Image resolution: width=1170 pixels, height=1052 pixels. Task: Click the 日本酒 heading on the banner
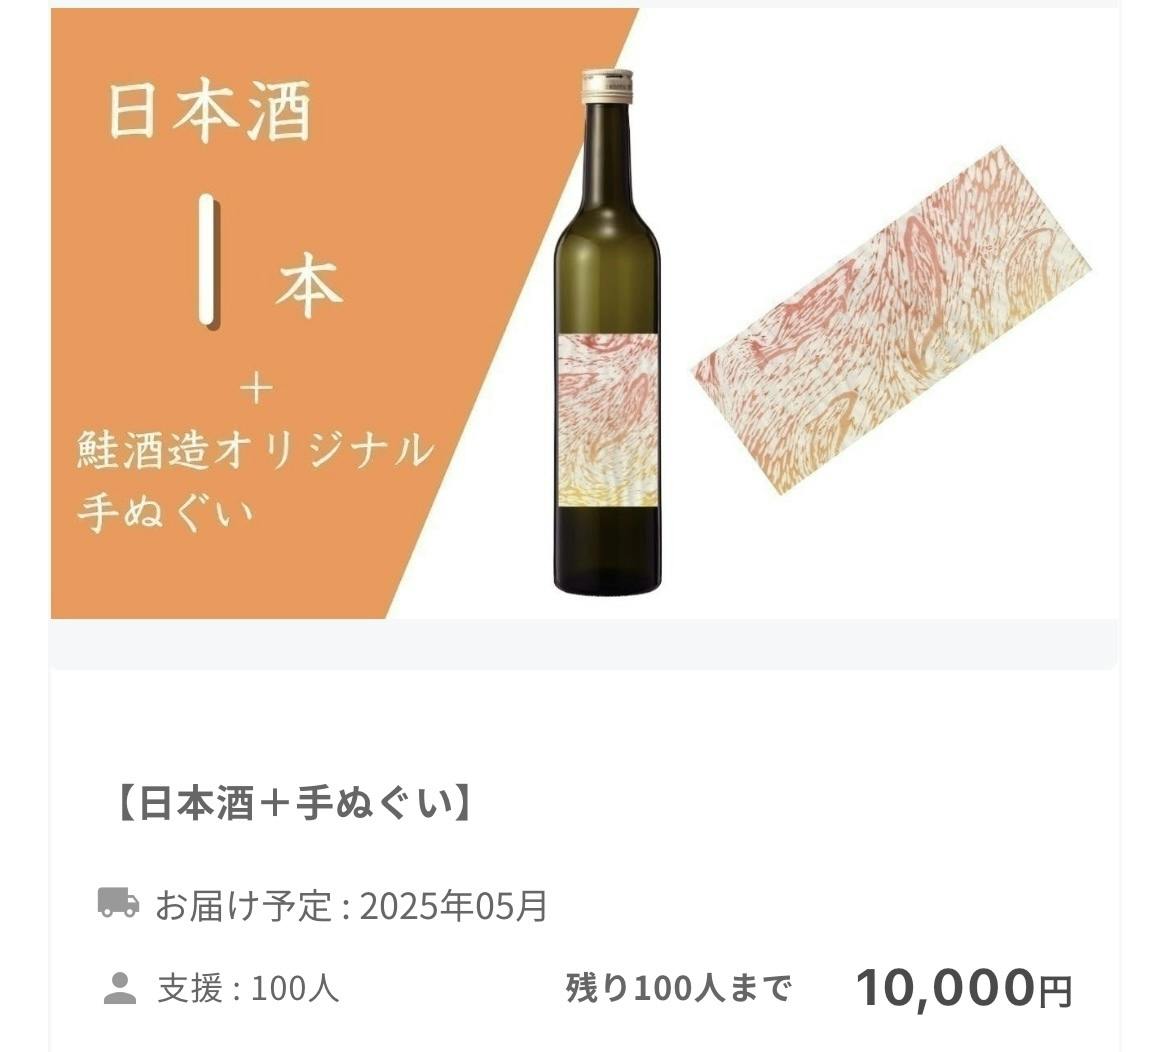point(210,113)
